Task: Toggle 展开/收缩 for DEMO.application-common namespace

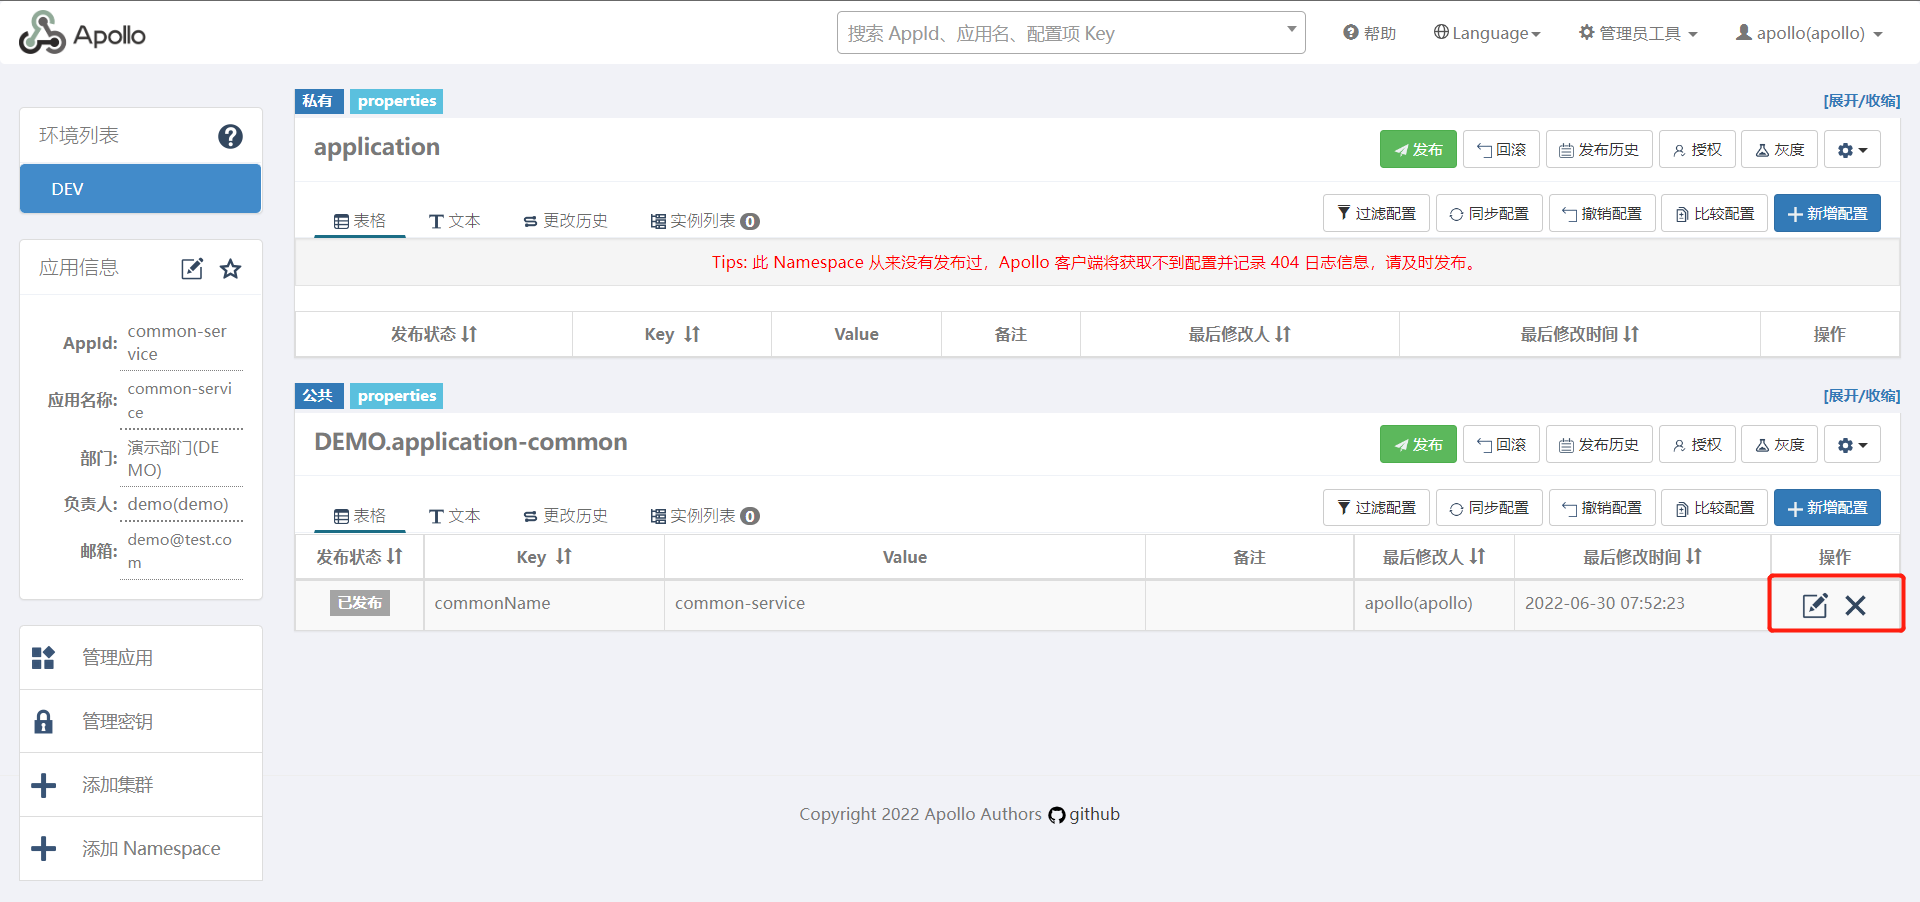Action: tap(1861, 396)
